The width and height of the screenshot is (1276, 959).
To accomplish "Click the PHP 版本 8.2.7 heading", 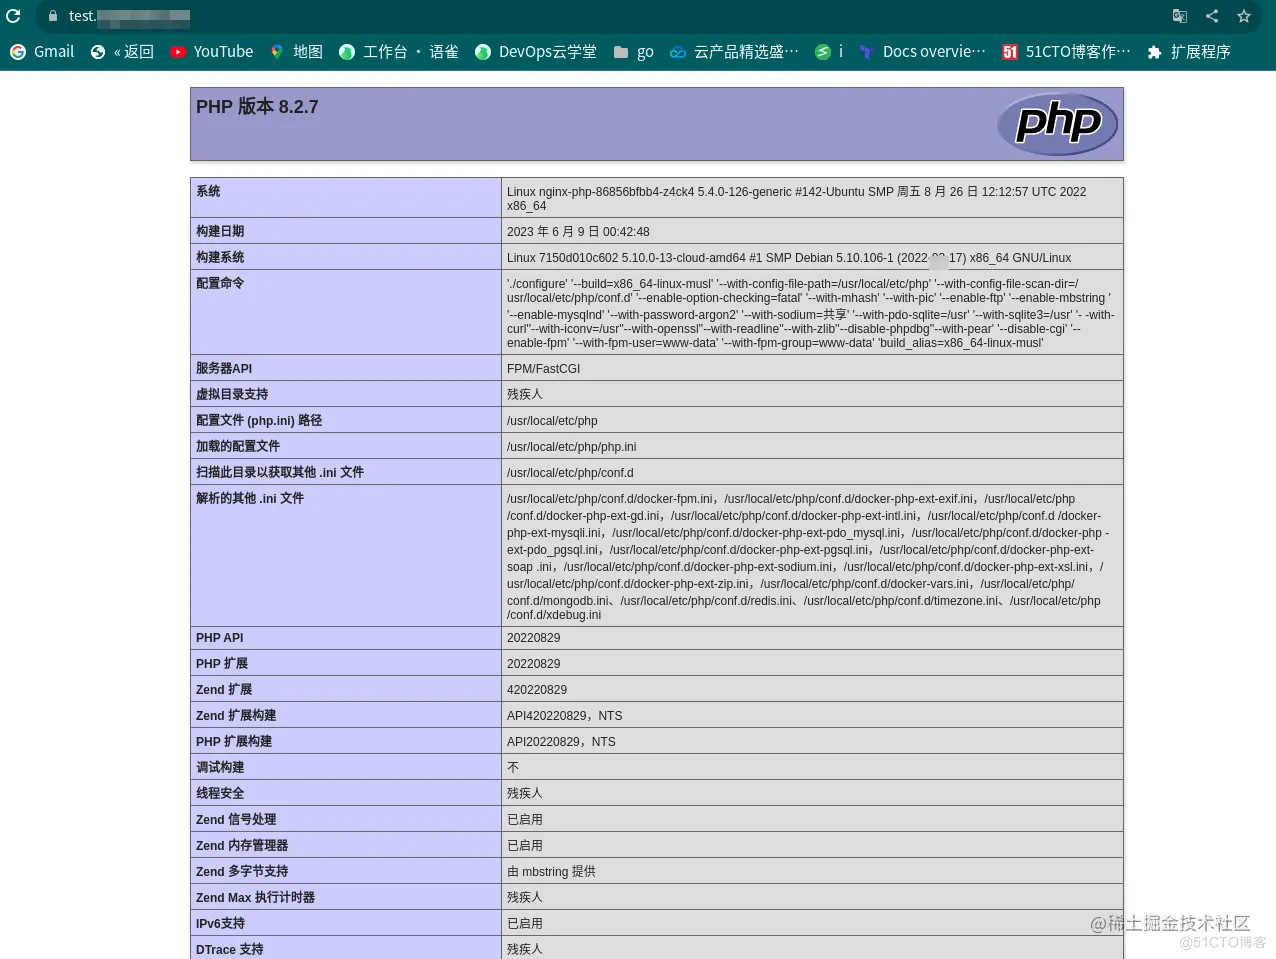I will tap(257, 107).
